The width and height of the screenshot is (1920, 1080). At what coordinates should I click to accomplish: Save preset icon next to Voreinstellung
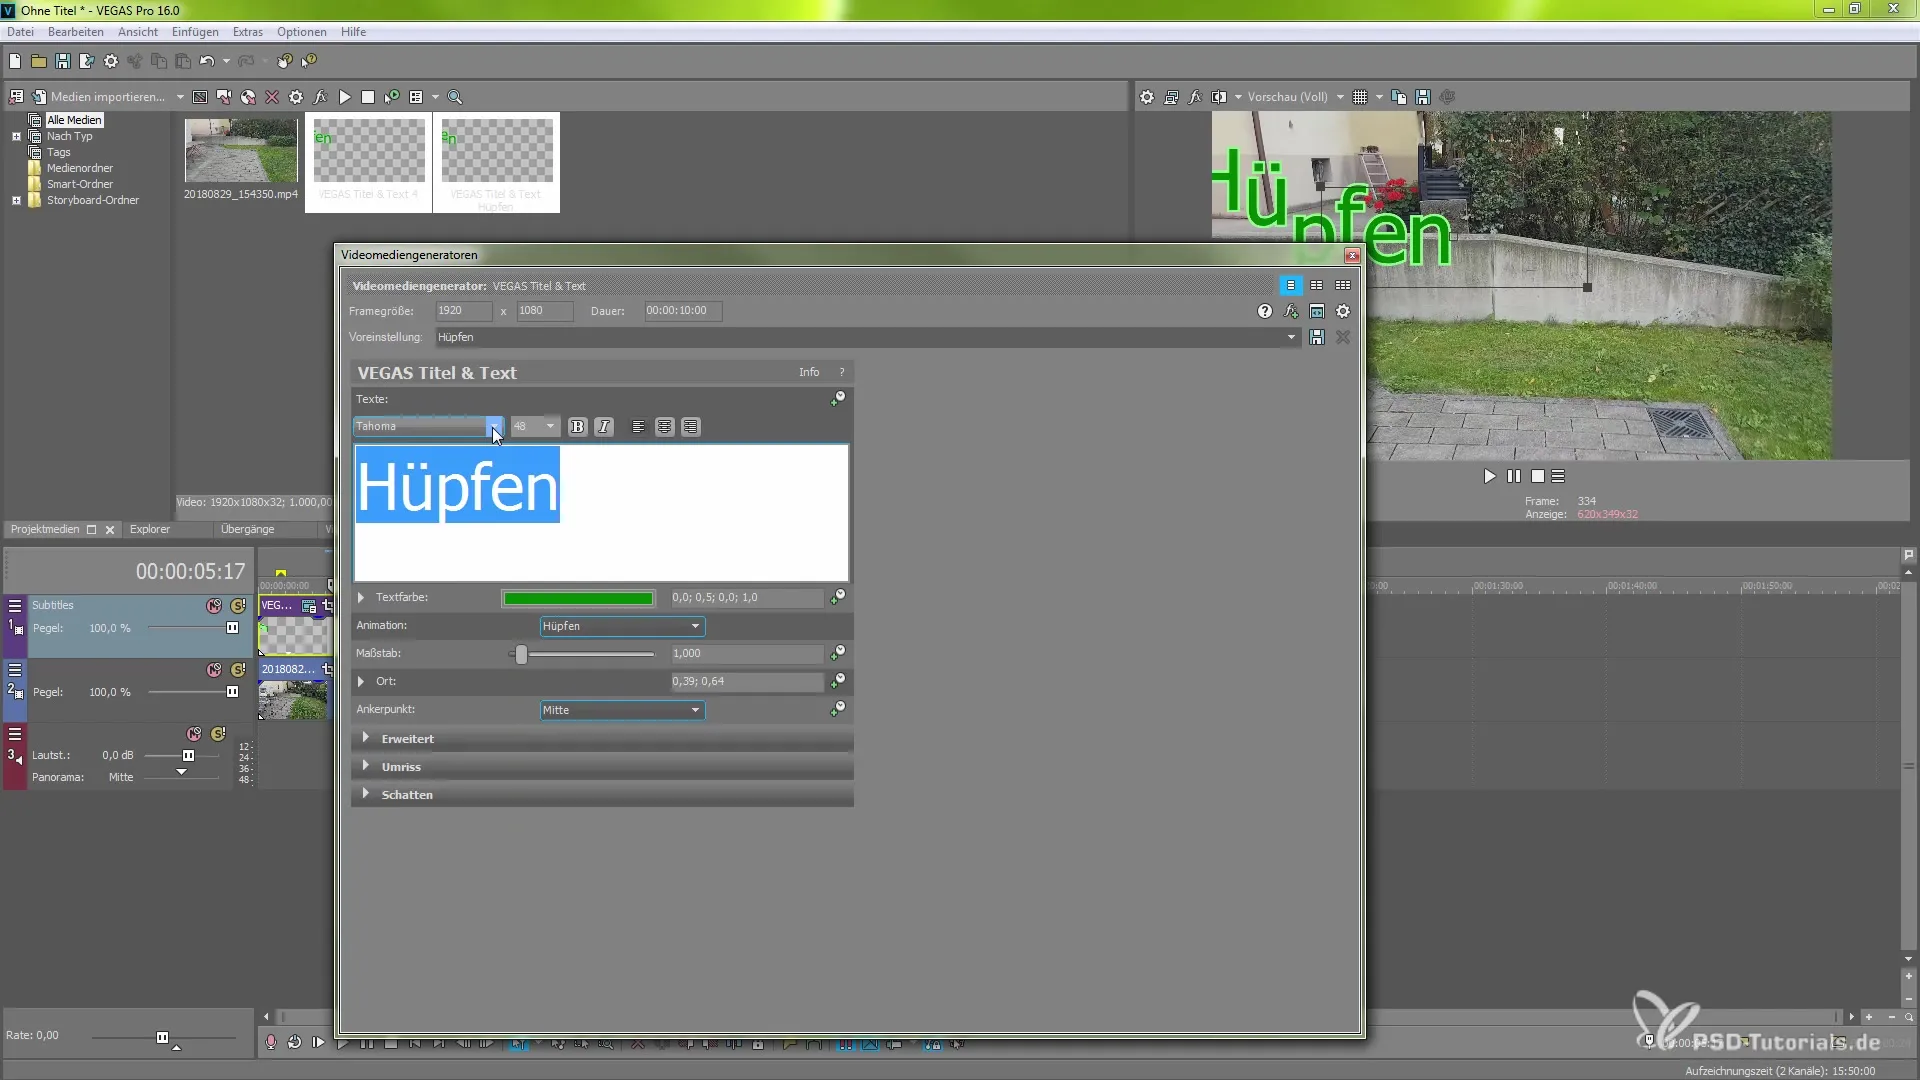tap(1317, 338)
